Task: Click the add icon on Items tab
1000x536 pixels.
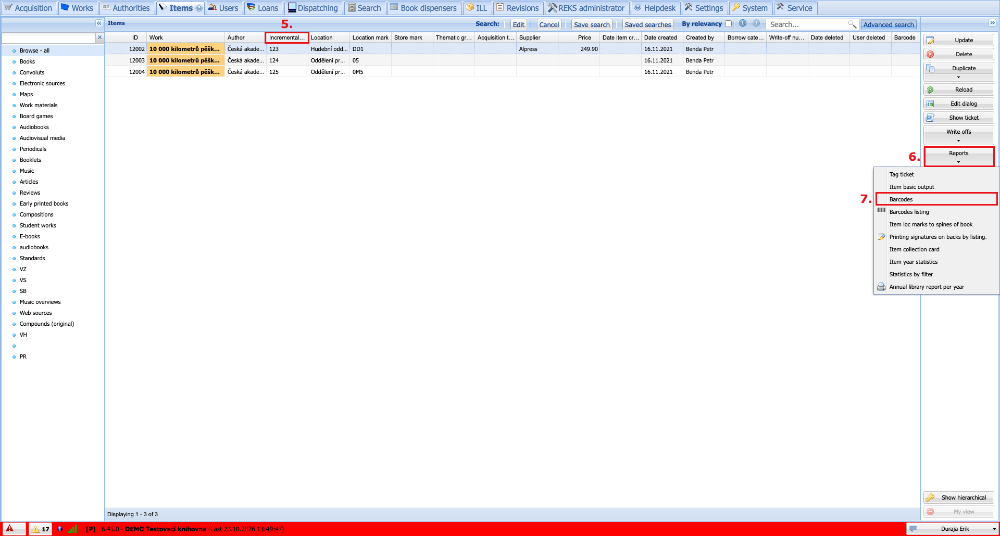Action: pos(199,8)
